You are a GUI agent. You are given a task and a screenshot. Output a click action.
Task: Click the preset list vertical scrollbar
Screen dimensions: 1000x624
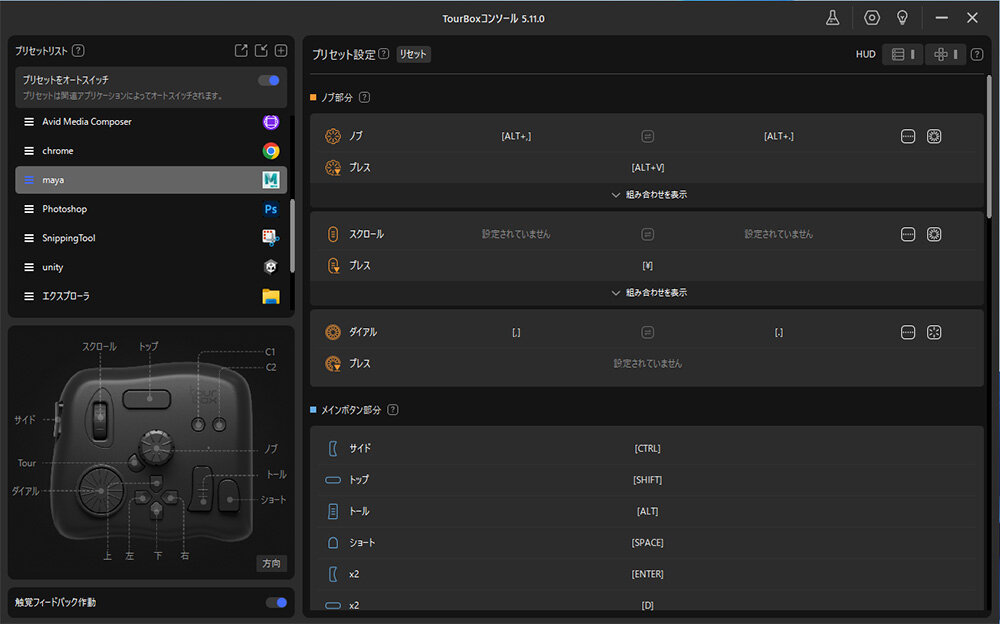[x=292, y=235]
